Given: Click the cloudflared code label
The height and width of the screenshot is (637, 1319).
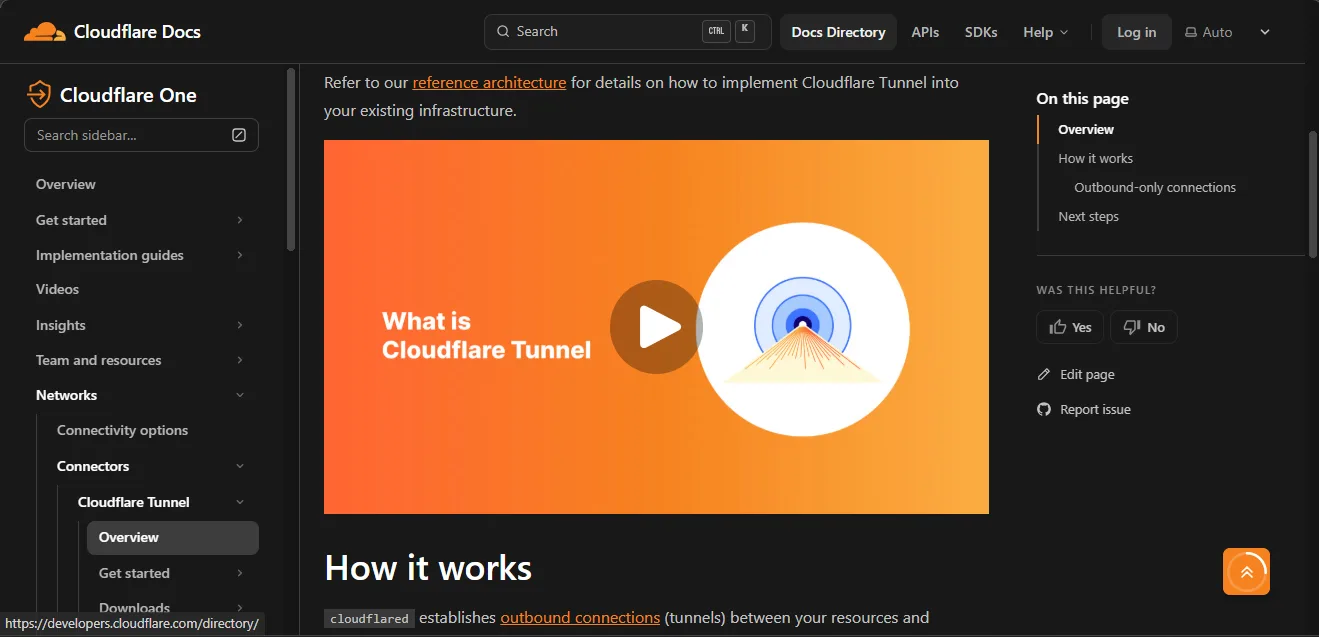Looking at the screenshot, I should (x=369, y=619).
